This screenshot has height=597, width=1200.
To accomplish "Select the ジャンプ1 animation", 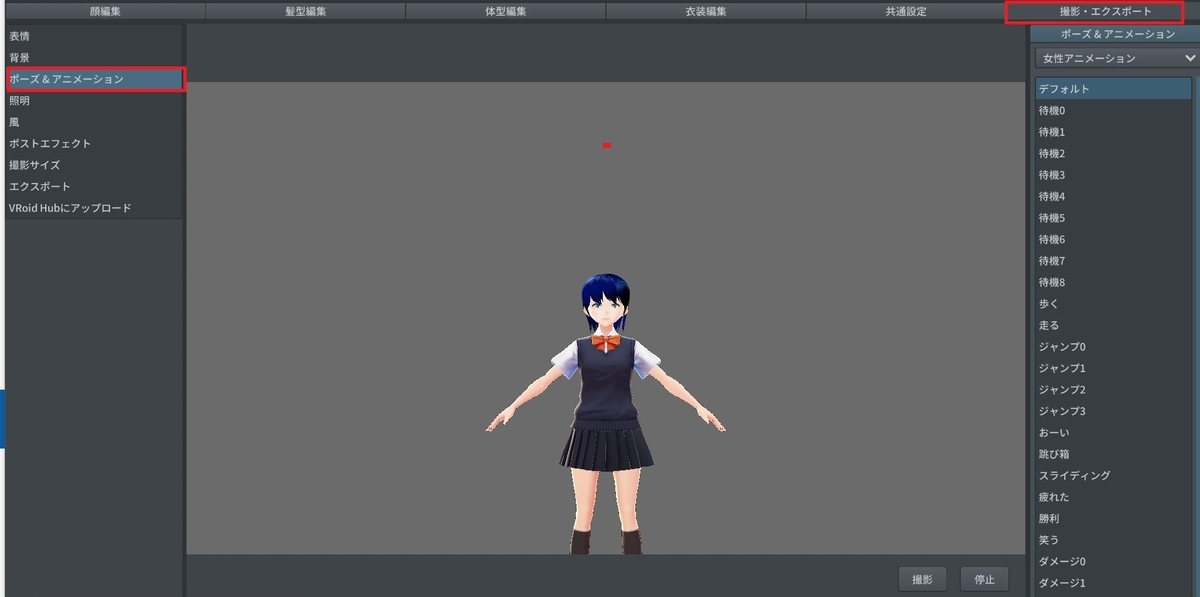I will click(1115, 369).
